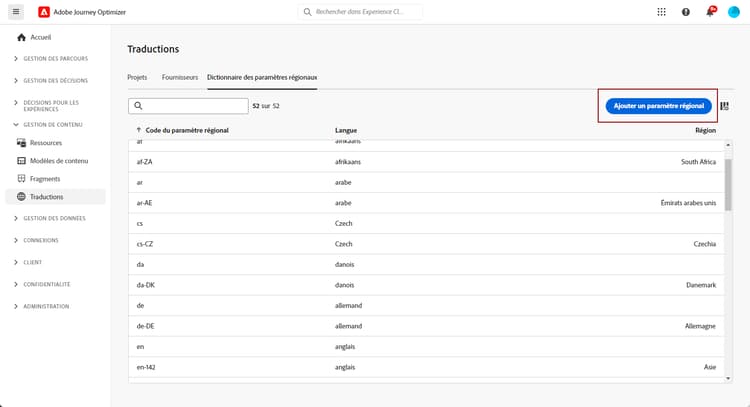Click the Adobe logo icon
The image size is (750, 407).
(44, 12)
